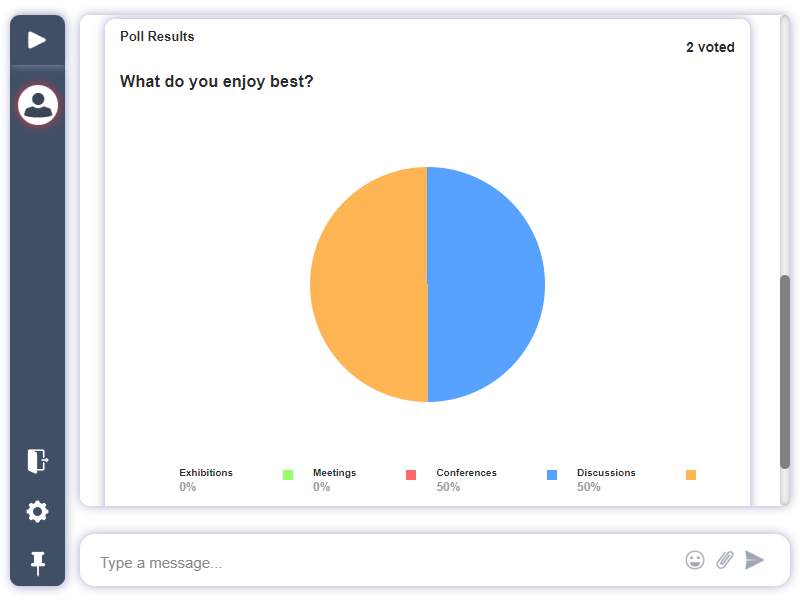Select the poll question text
Image resolution: width=800 pixels, height=600 pixels.
pyautogui.click(x=216, y=81)
